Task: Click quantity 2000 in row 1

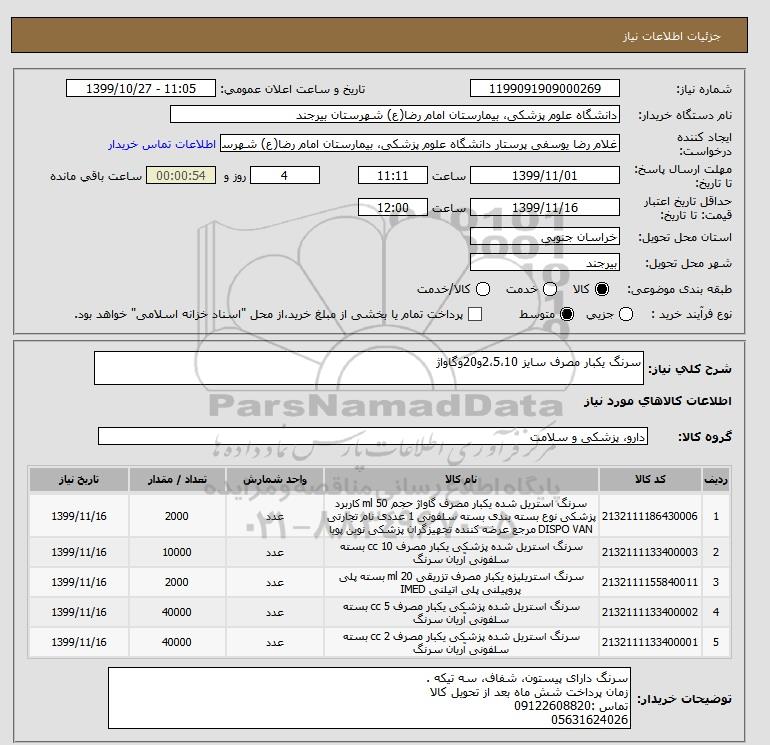Action: click(177, 516)
